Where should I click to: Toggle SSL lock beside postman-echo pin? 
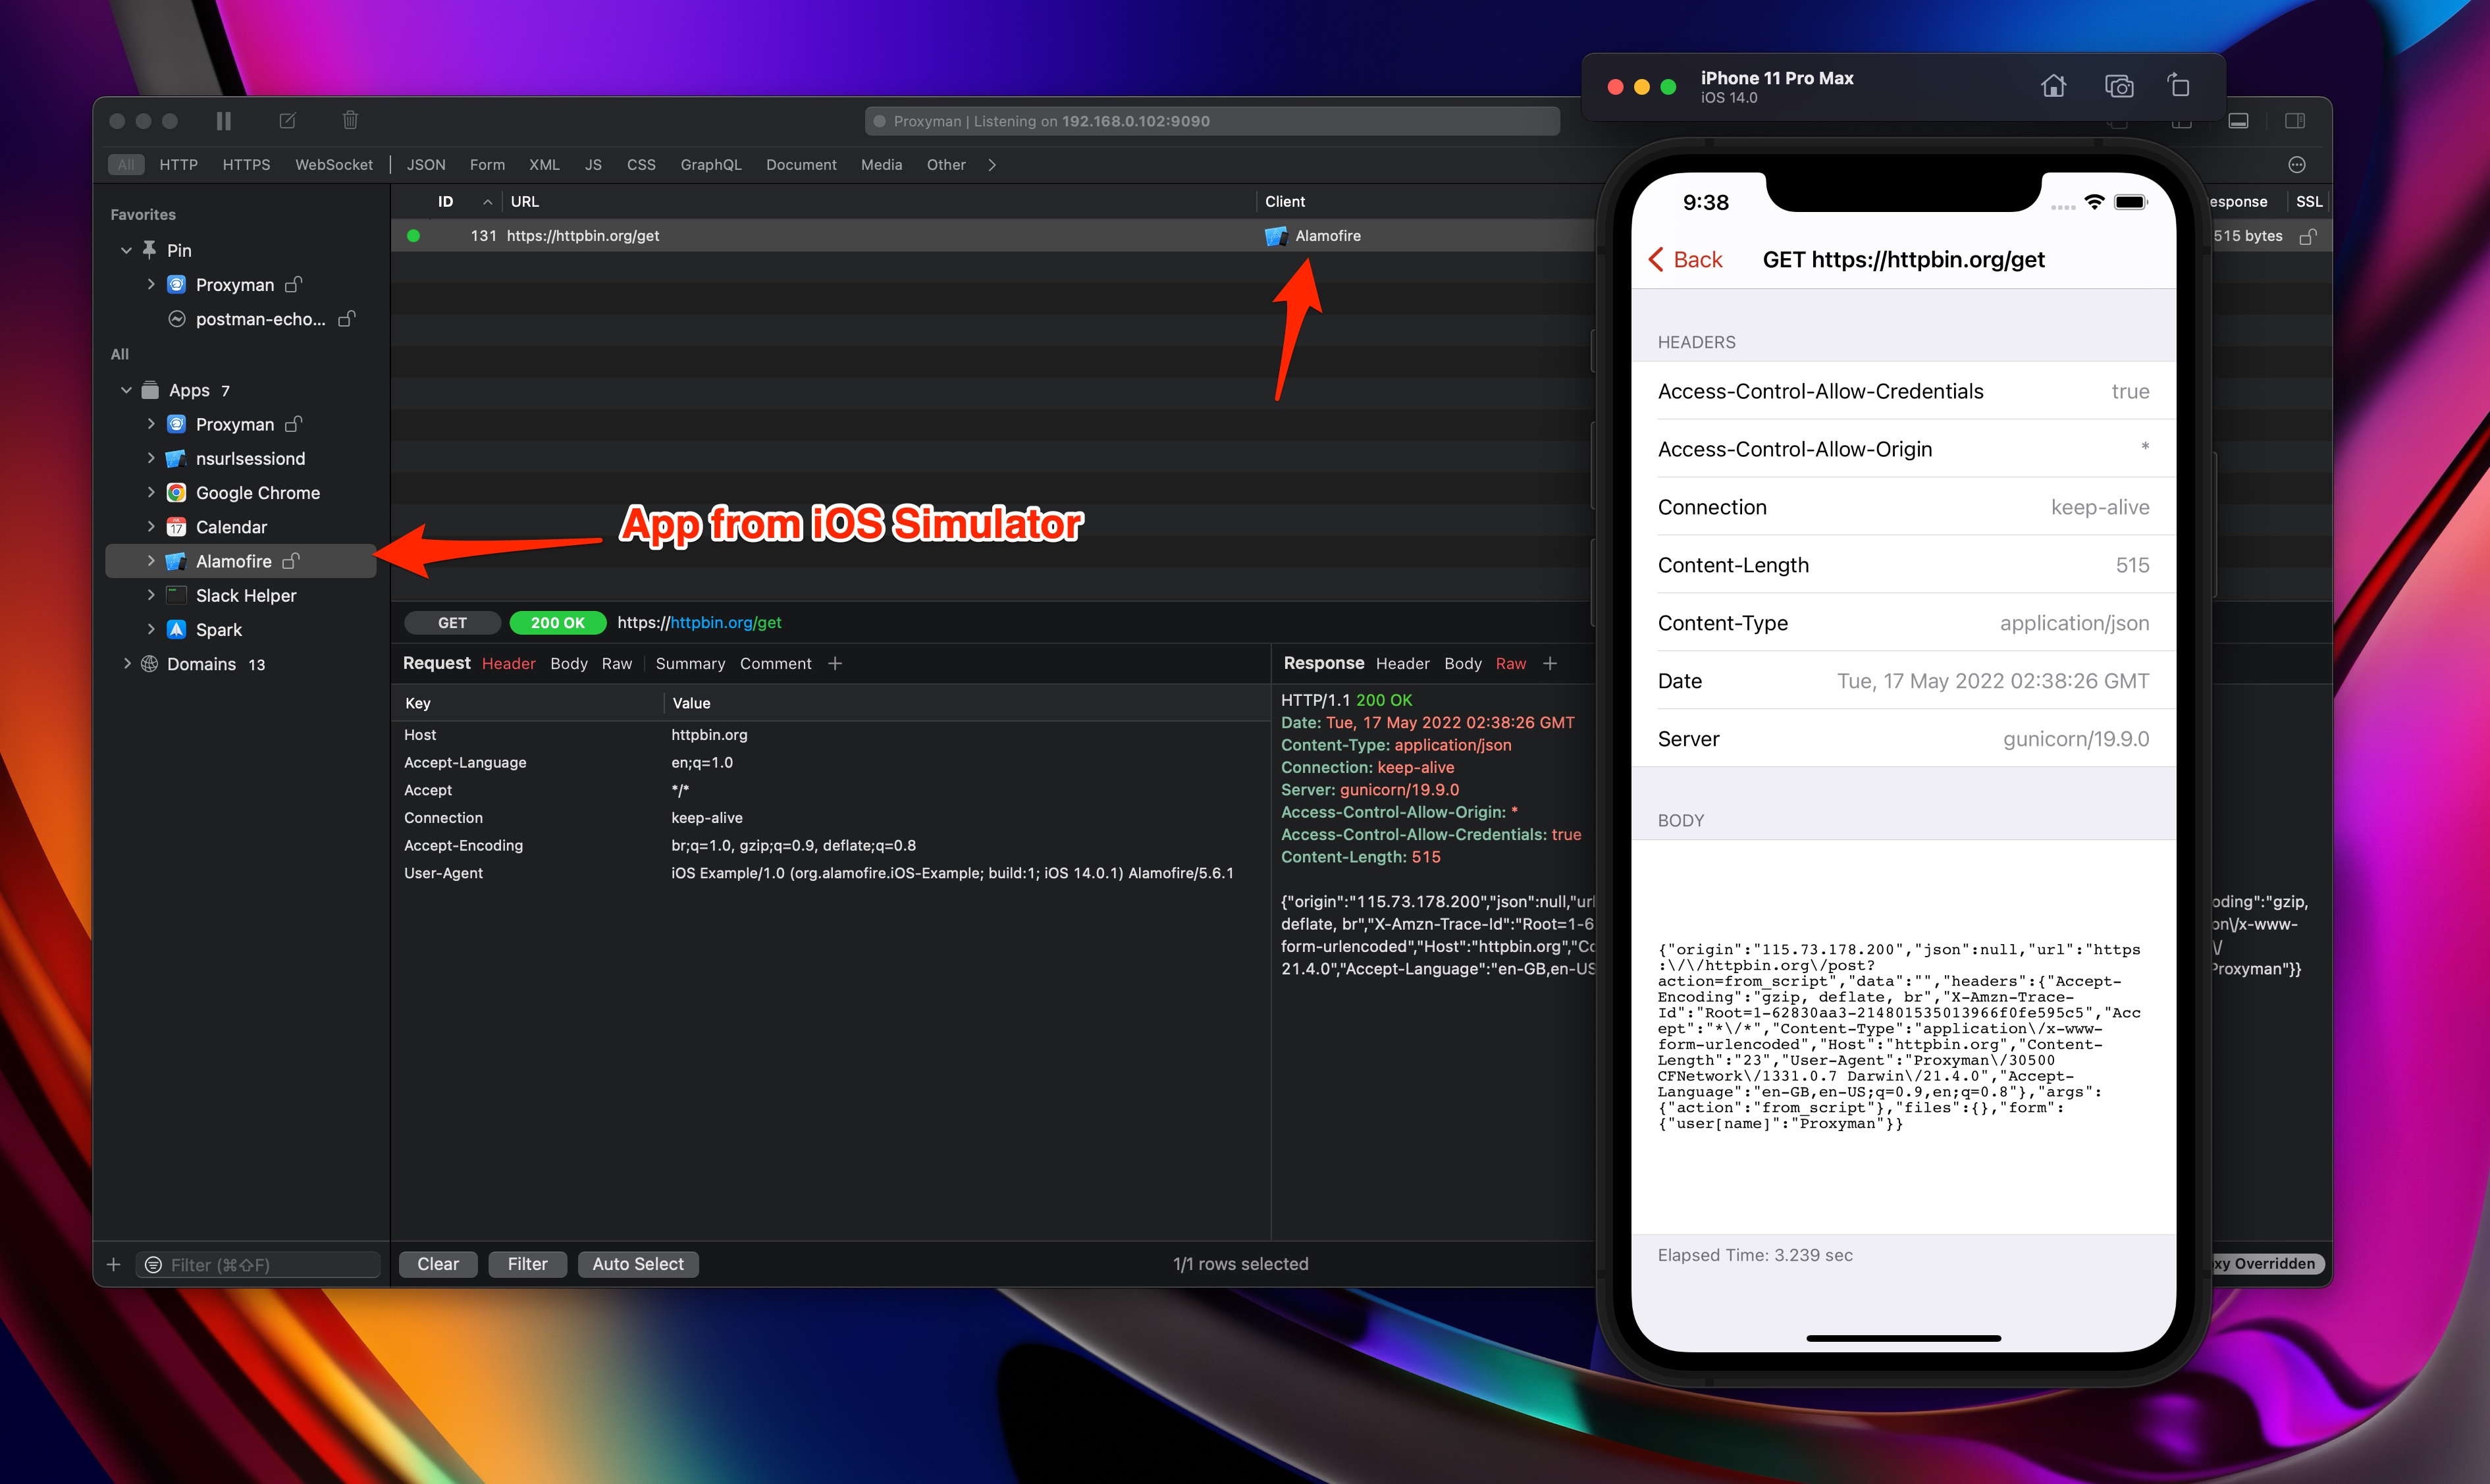coord(347,319)
